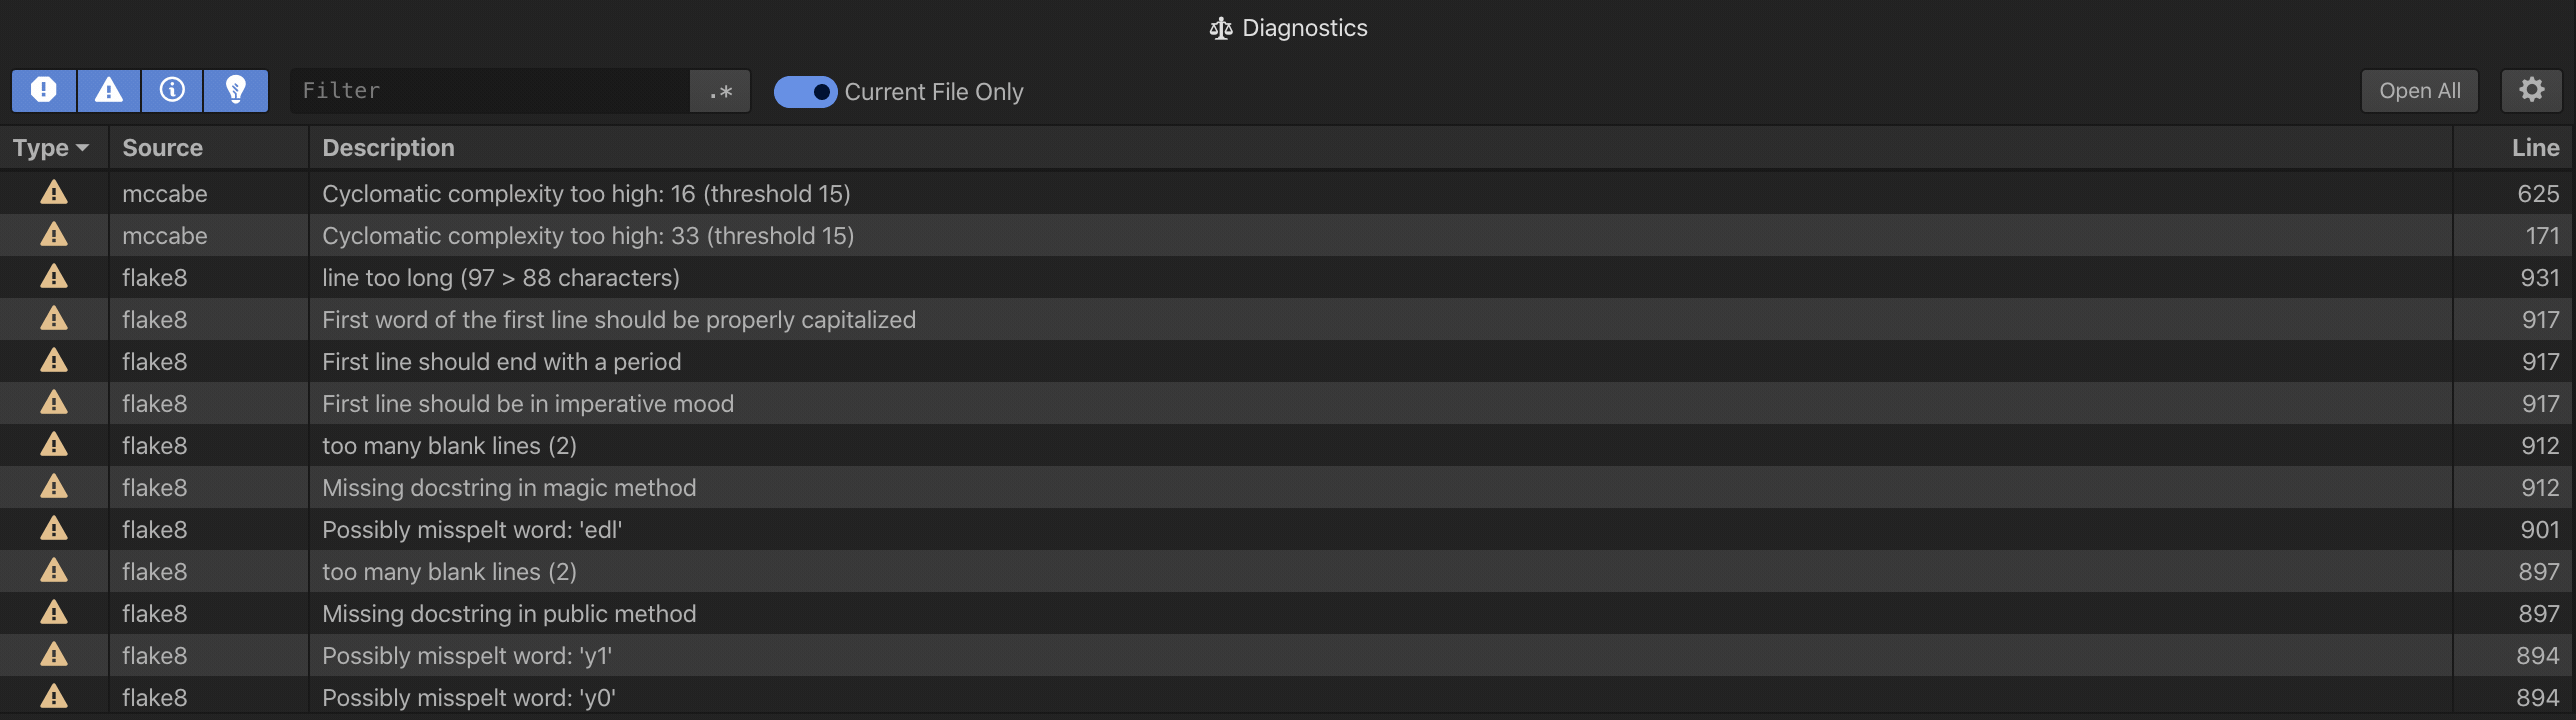Toggle the warning triangle filter button

[108, 91]
